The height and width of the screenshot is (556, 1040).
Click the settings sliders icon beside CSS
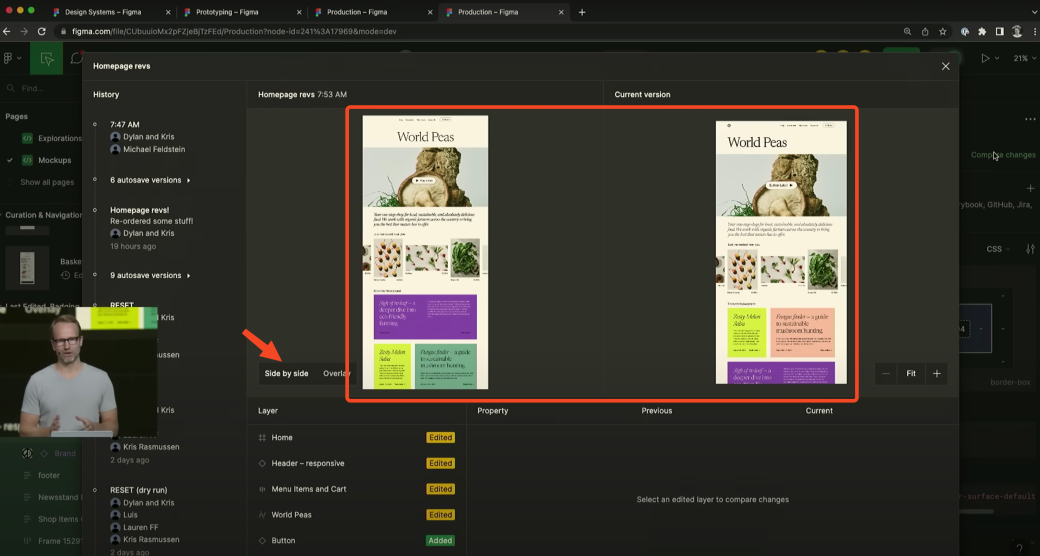tap(1030, 249)
